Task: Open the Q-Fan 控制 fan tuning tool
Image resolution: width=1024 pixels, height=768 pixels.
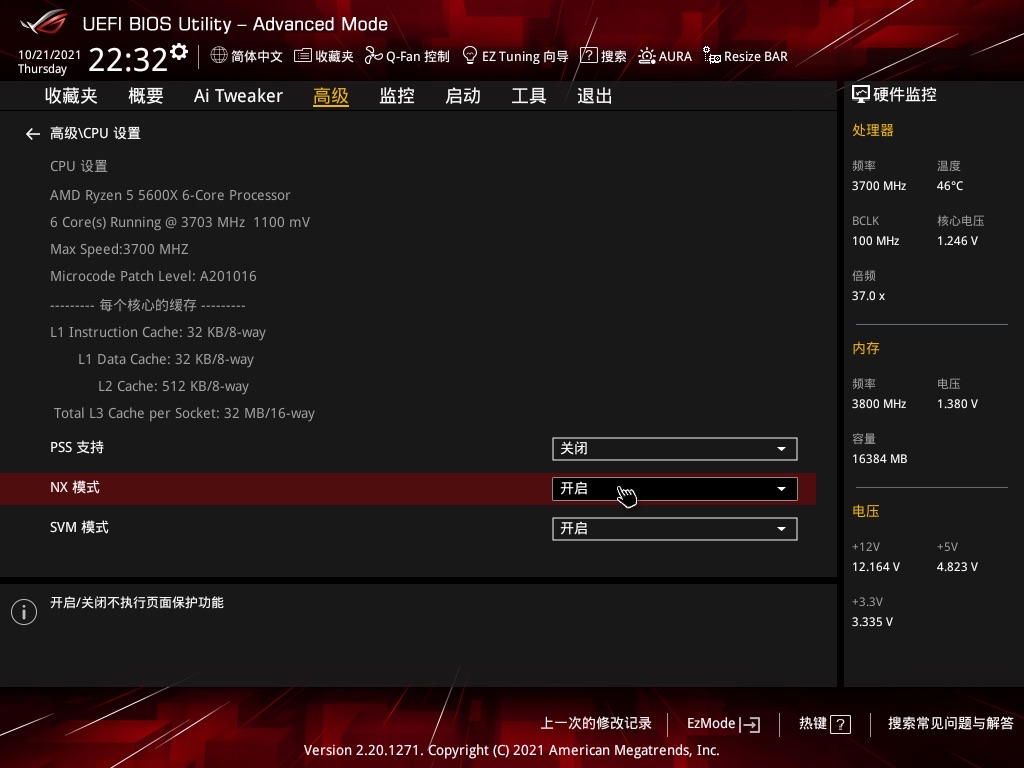Action: 406,56
